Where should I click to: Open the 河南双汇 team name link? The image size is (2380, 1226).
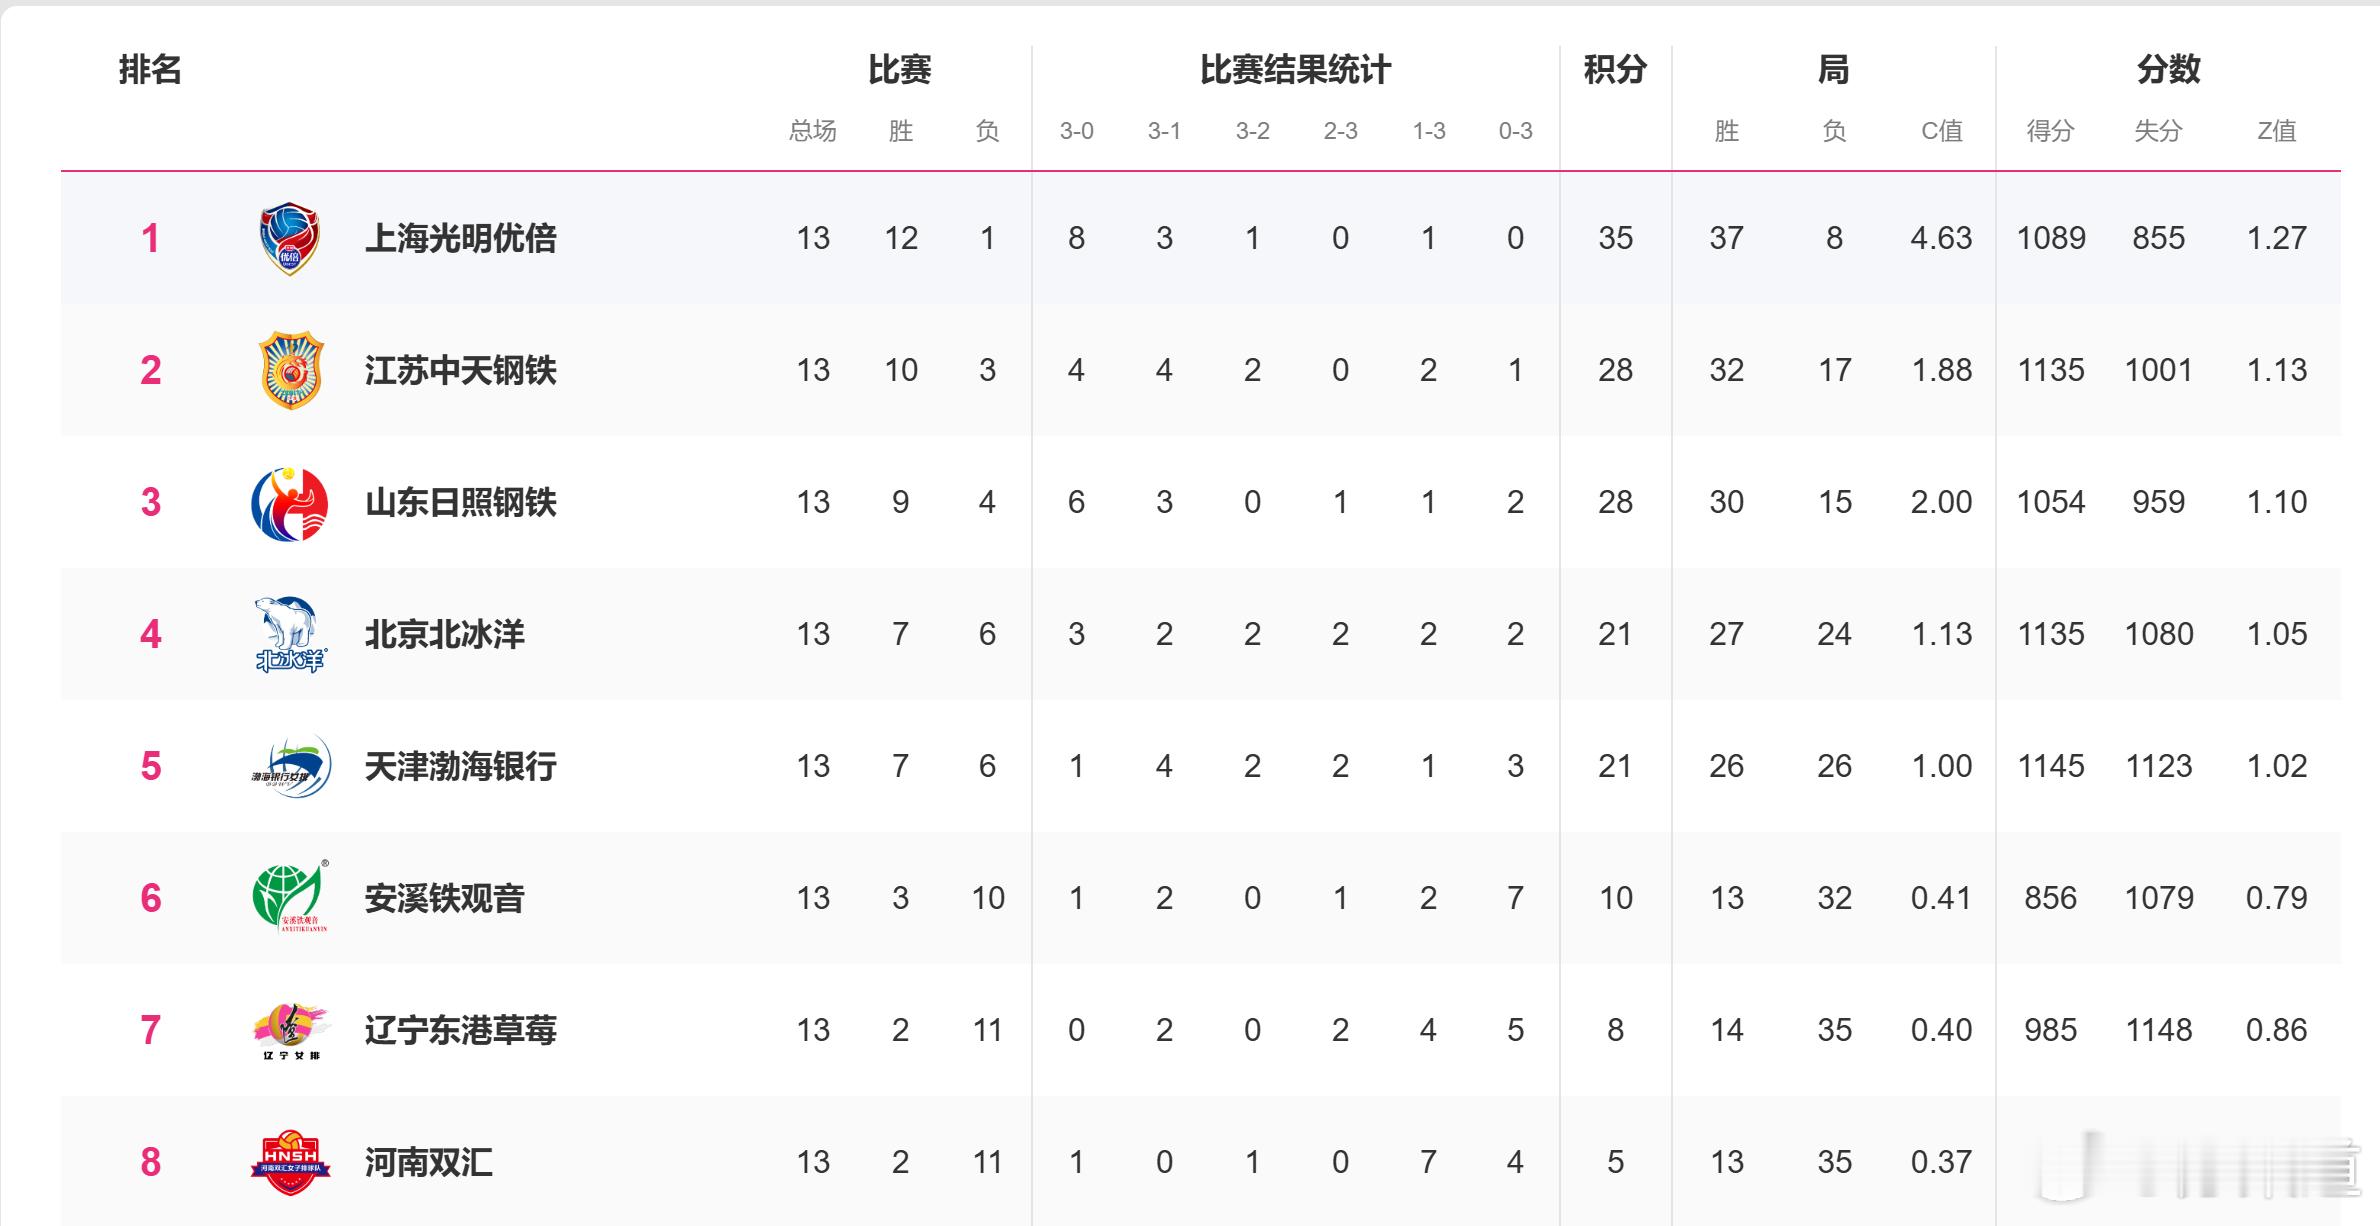(x=428, y=1162)
